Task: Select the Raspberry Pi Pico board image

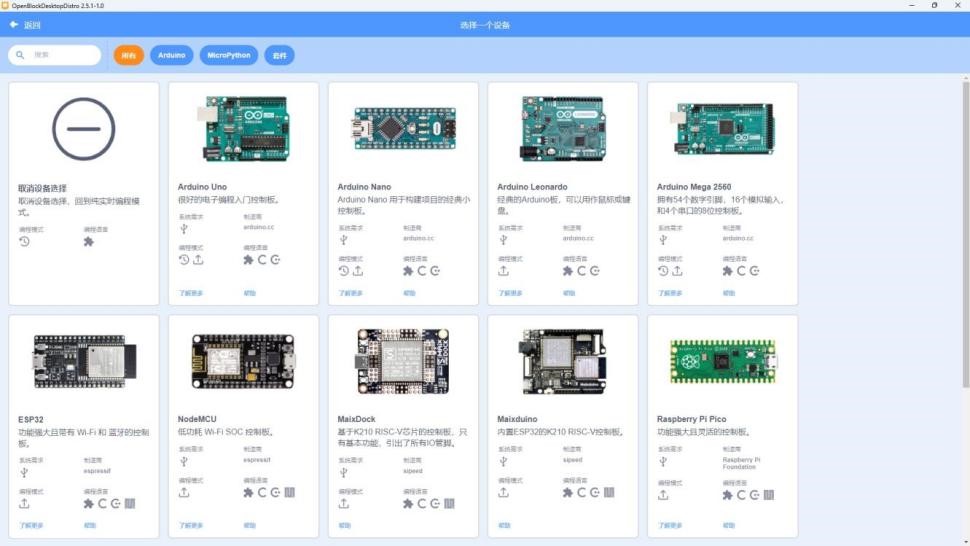Action: 723,362
